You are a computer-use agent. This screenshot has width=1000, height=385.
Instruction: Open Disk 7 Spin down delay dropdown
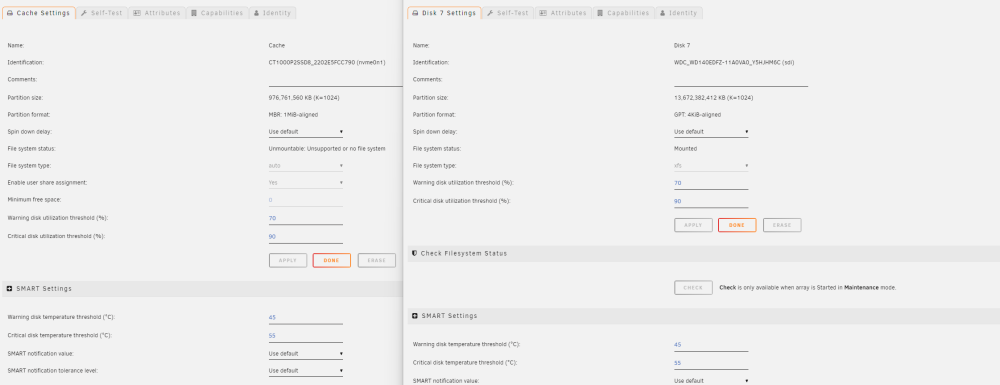click(x=711, y=132)
